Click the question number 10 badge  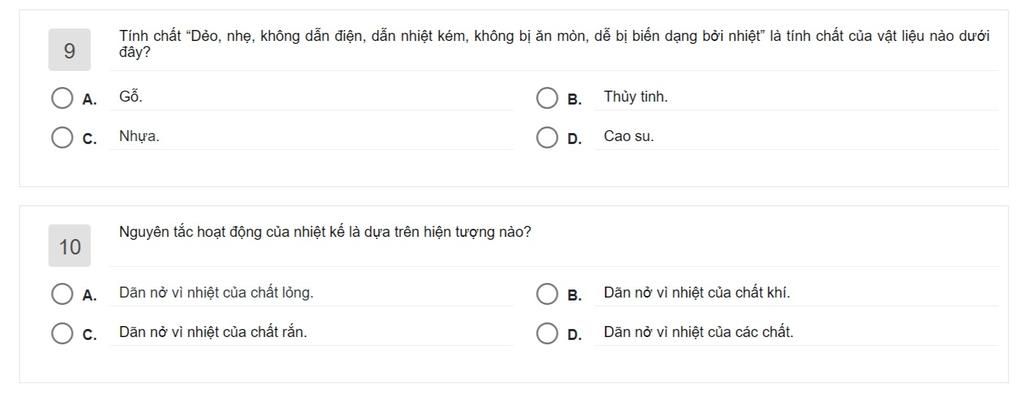69,246
